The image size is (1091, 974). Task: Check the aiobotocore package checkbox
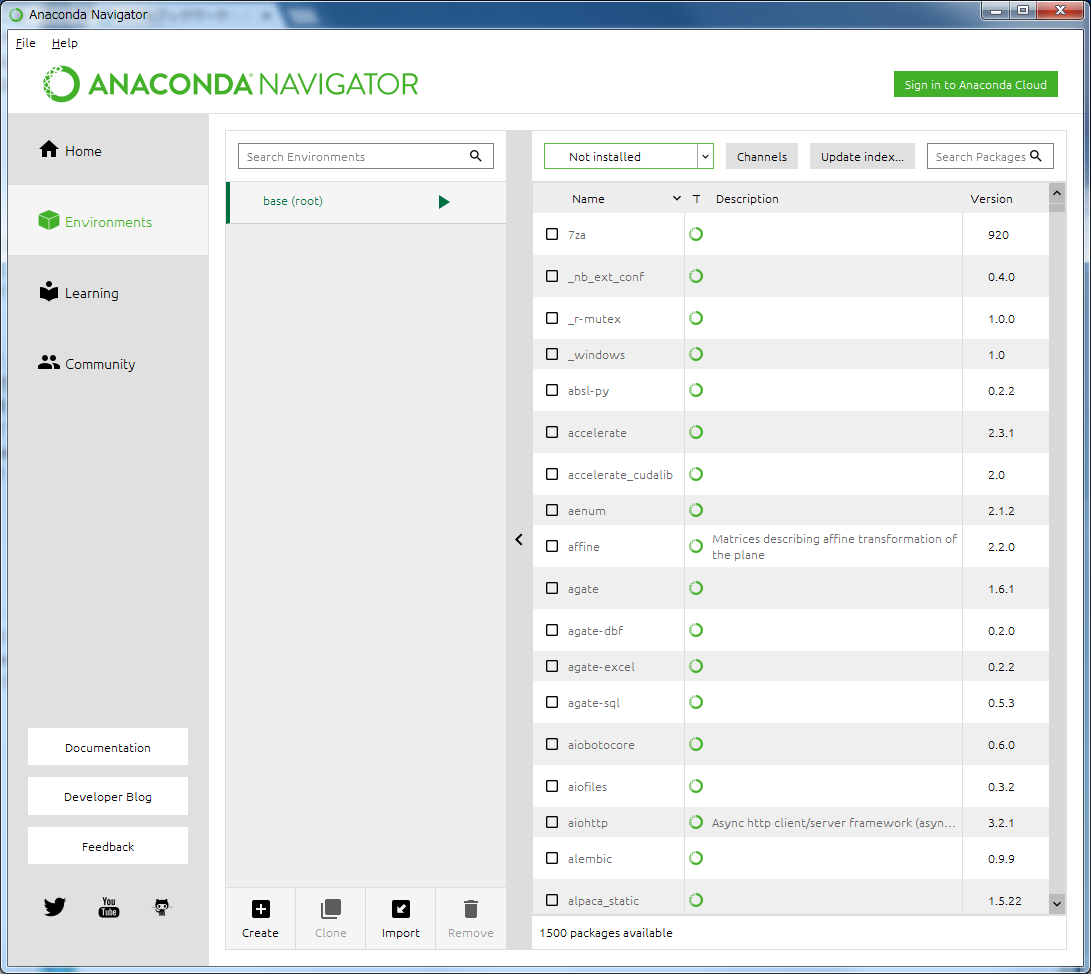(552, 744)
